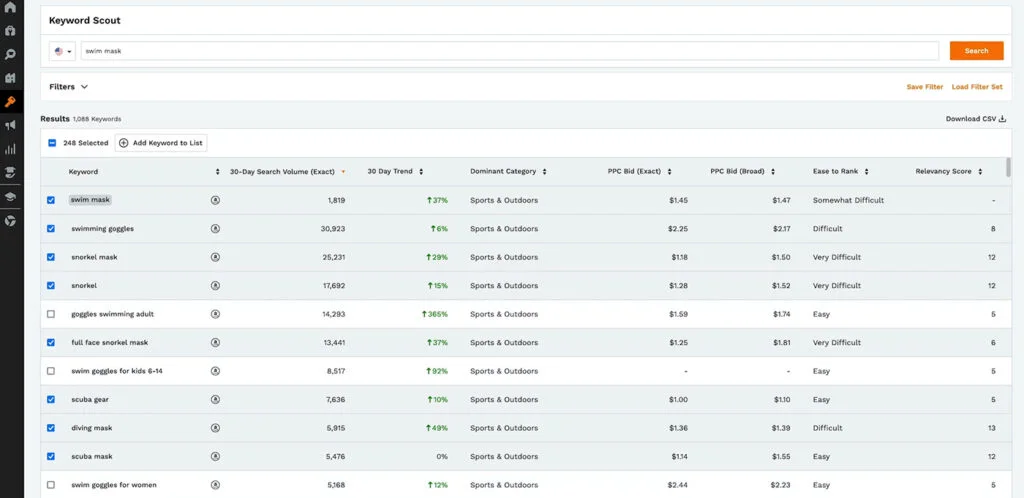Sort by Keyword column arrows
The width and height of the screenshot is (1024, 498).
click(217, 172)
